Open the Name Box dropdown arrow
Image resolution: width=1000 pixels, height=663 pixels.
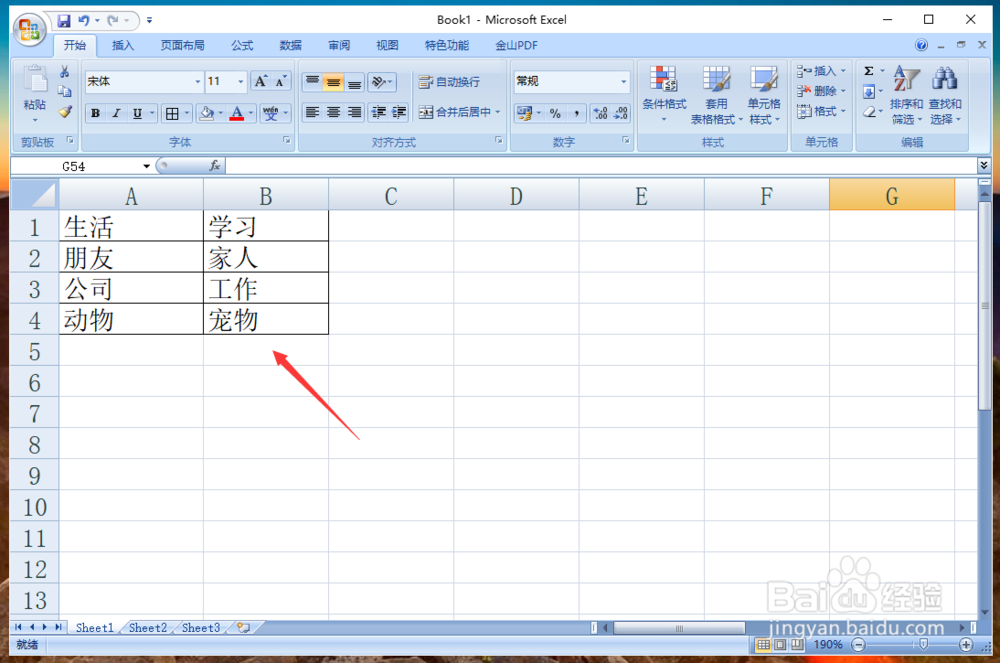[x=147, y=166]
